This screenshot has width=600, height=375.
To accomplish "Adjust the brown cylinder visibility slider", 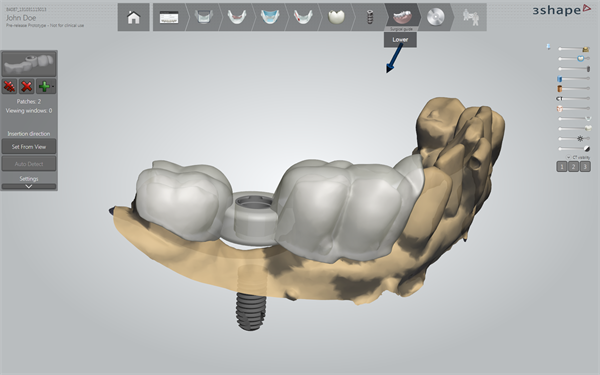I will [x=574, y=89].
